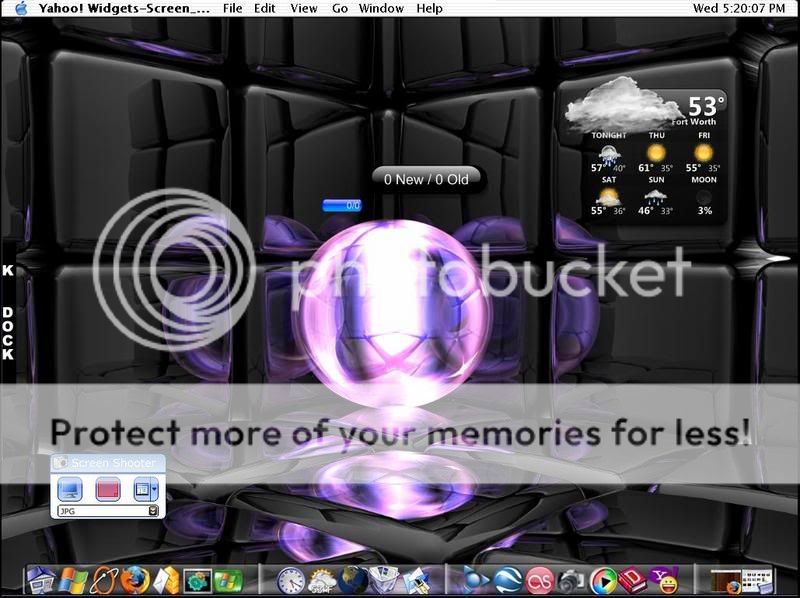Click the '0 New / 0 Old' mail counter
The width and height of the screenshot is (800, 598).
(426, 179)
